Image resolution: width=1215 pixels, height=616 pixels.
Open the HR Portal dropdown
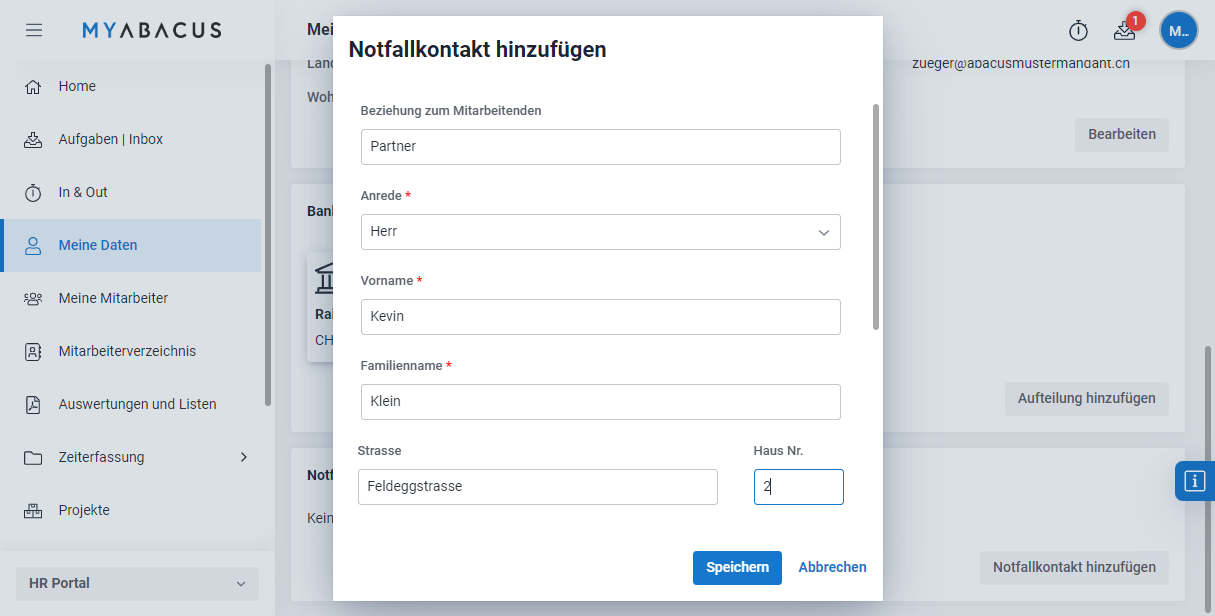tap(137, 584)
